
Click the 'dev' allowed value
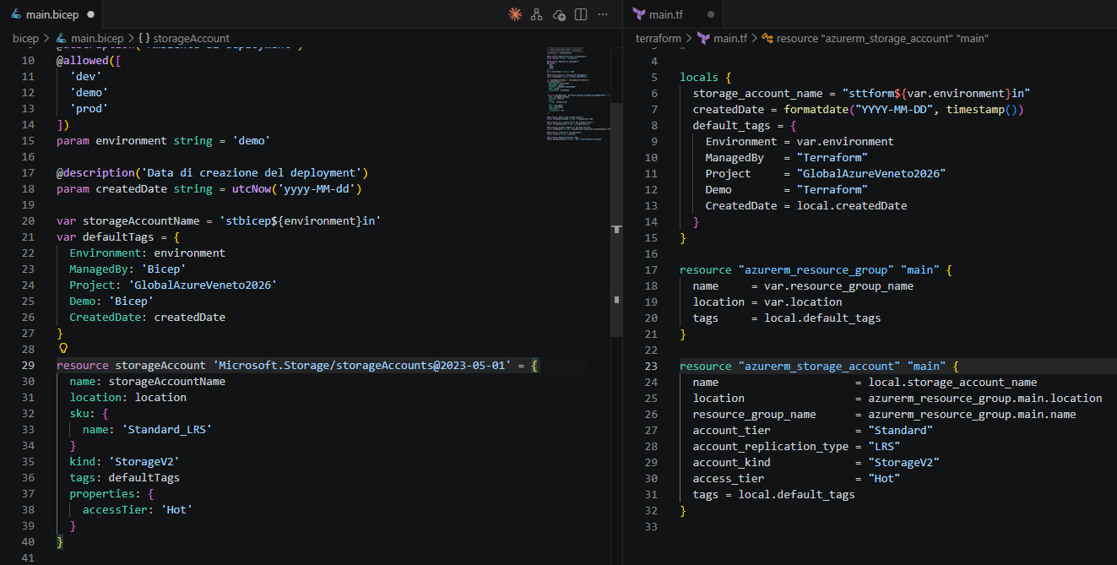tap(85, 77)
